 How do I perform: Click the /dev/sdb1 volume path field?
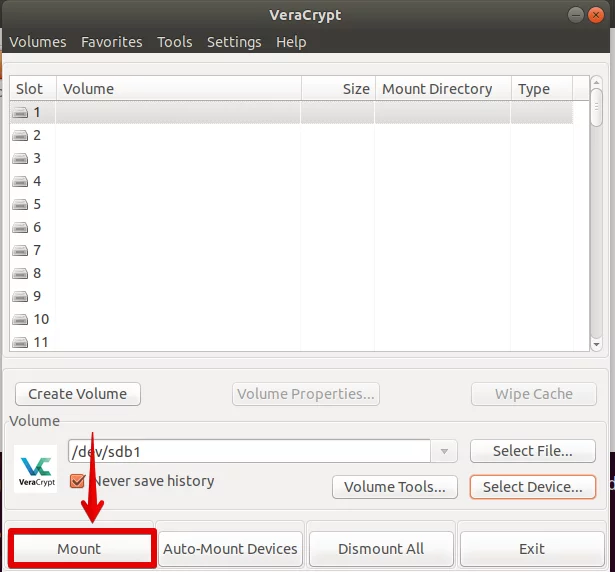249,451
